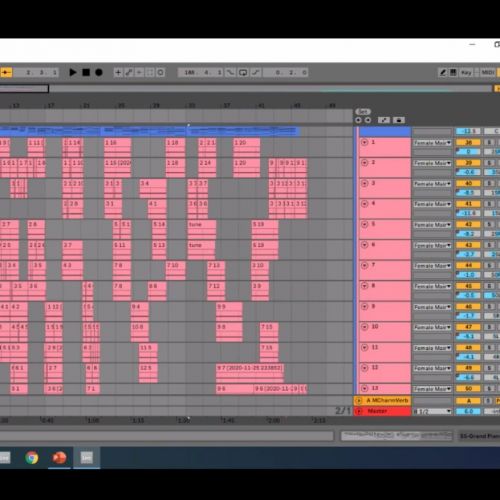The height and width of the screenshot is (500, 500).
Task: Enable Draw Mode pencil icon
Action: coord(443,72)
